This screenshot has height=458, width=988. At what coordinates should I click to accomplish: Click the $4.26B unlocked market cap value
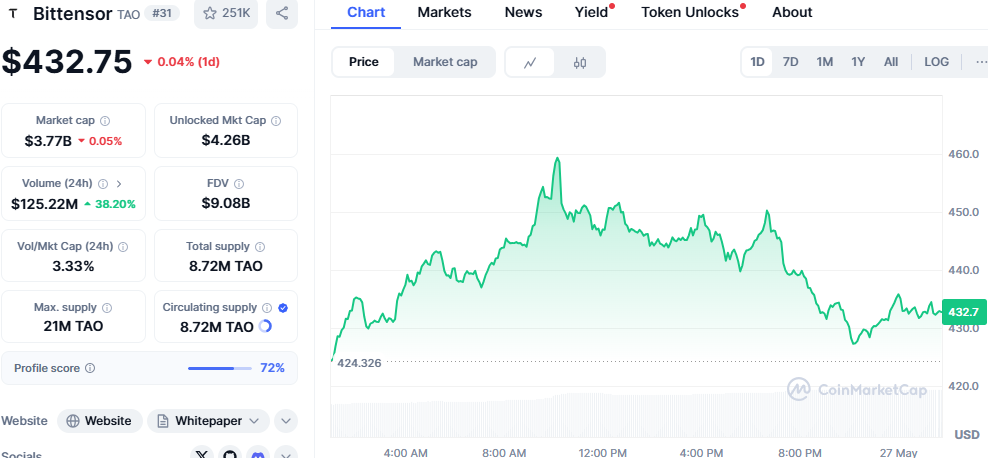click(226, 140)
